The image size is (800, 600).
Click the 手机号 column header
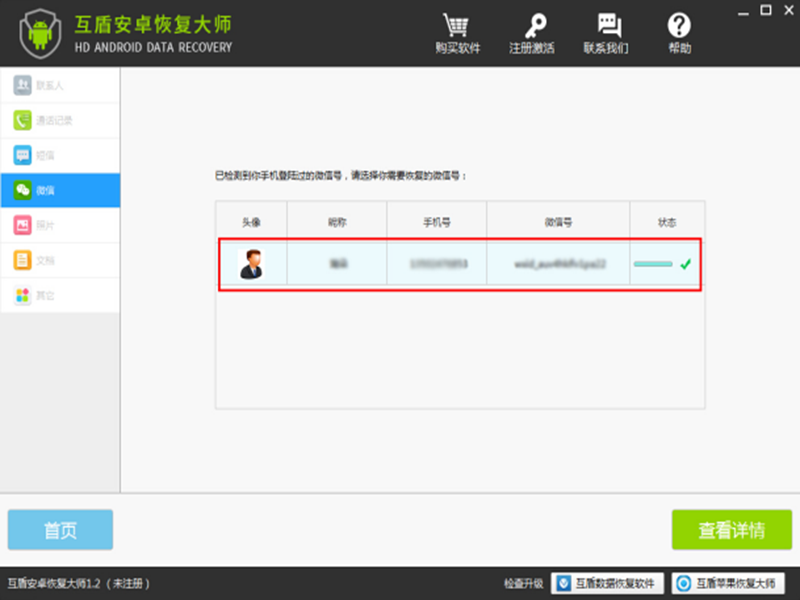click(x=437, y=222)
